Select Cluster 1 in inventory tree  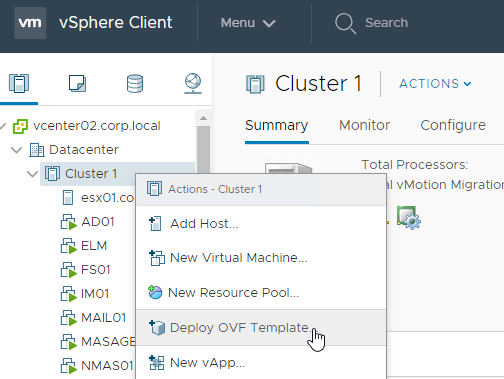pos(91,174)
